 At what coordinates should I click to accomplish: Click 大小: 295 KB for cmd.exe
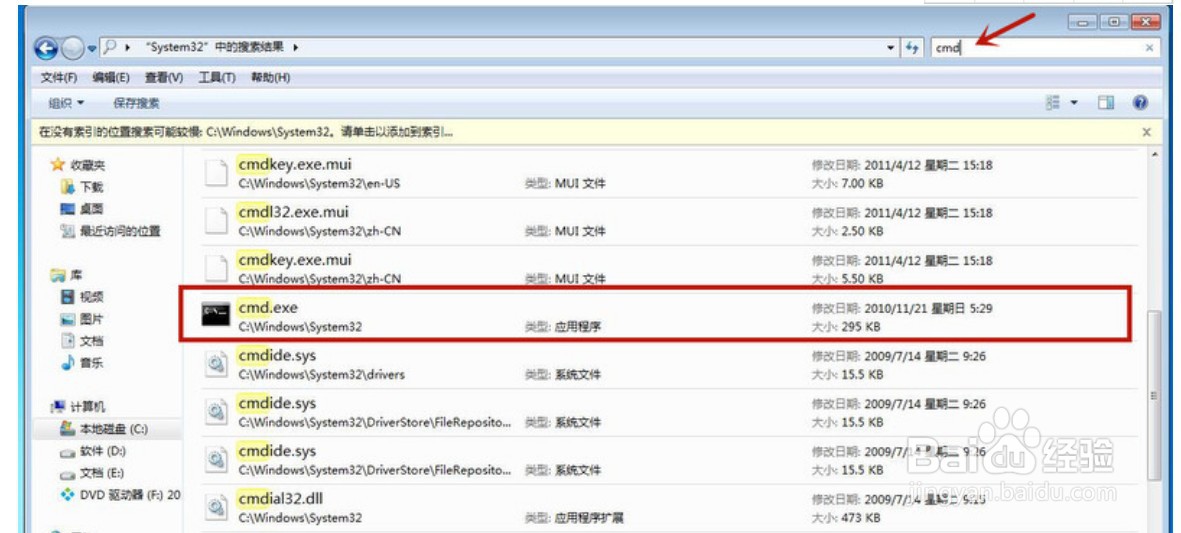pos(846,327)
